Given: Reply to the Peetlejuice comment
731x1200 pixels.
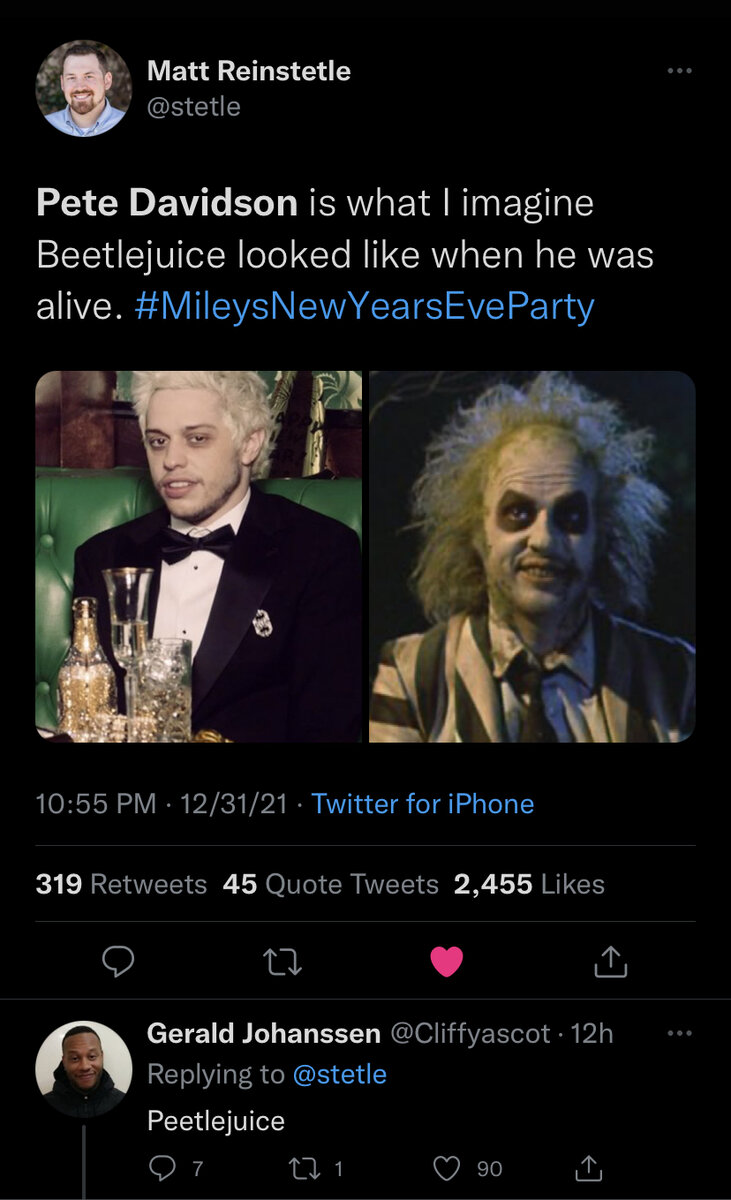Looking at the screenshot, I should (162, 1168).
